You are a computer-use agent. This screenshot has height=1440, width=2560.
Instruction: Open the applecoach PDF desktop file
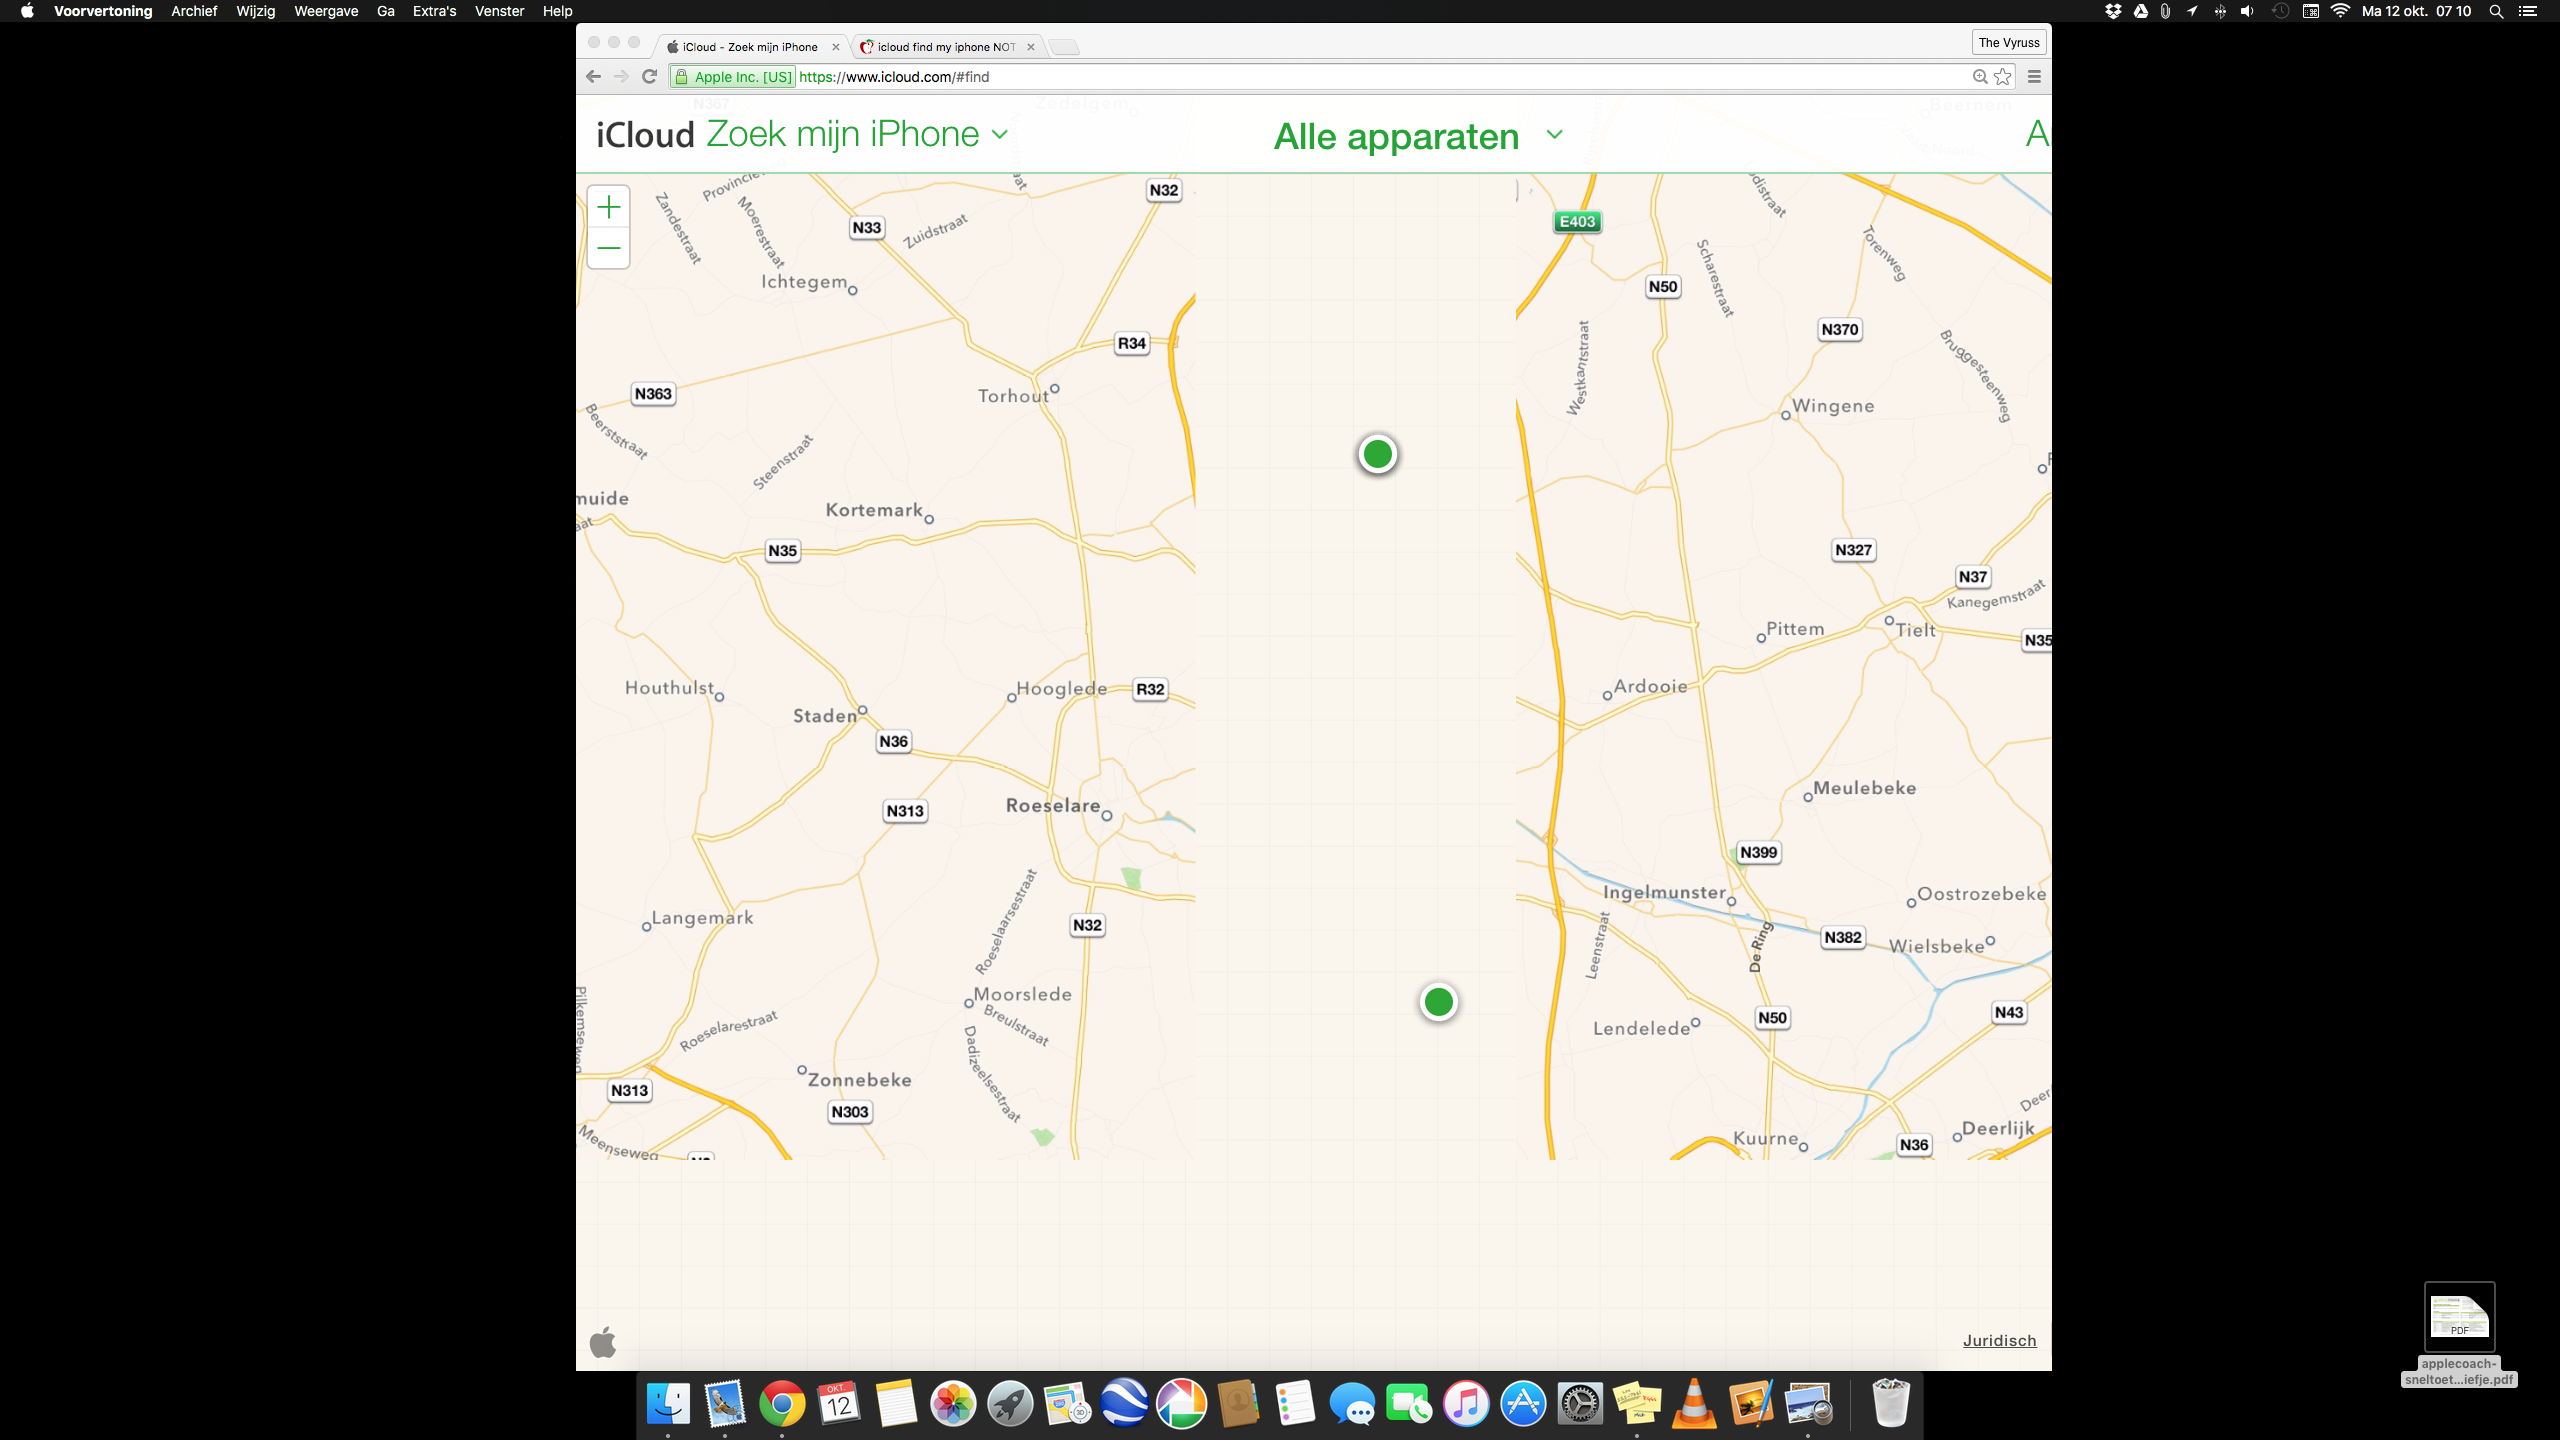tap(2459, 1319)
